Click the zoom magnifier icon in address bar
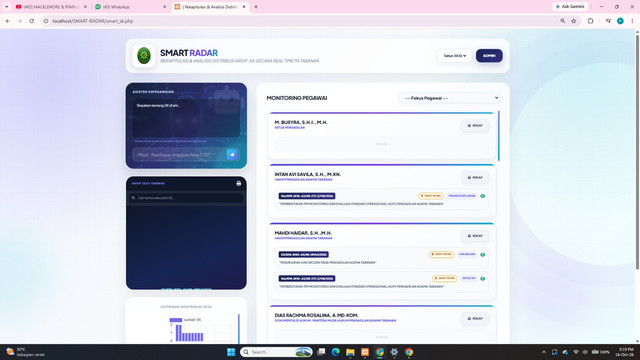640x360 pixels. tap(562, 21)
